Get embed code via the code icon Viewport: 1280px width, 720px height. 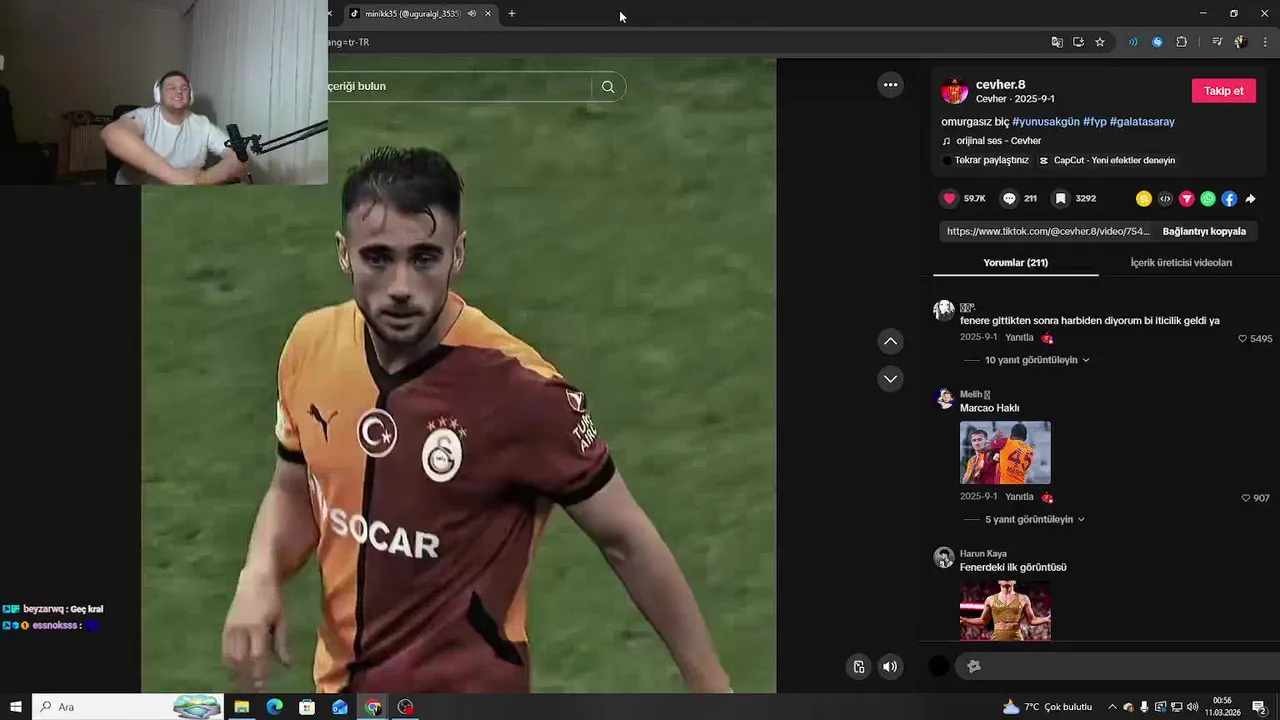pyautogui.click(x=1165, y=199)
